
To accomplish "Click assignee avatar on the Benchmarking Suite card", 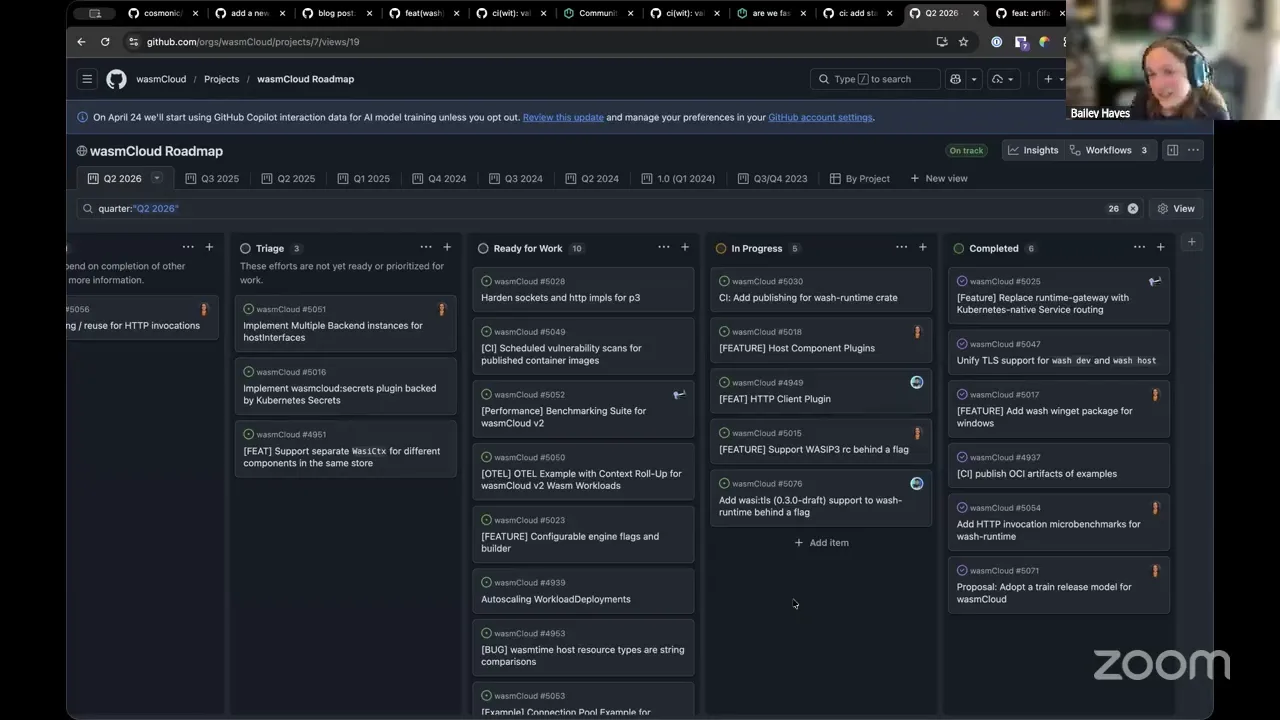I will pyautogui.click(x=679, y=395).
